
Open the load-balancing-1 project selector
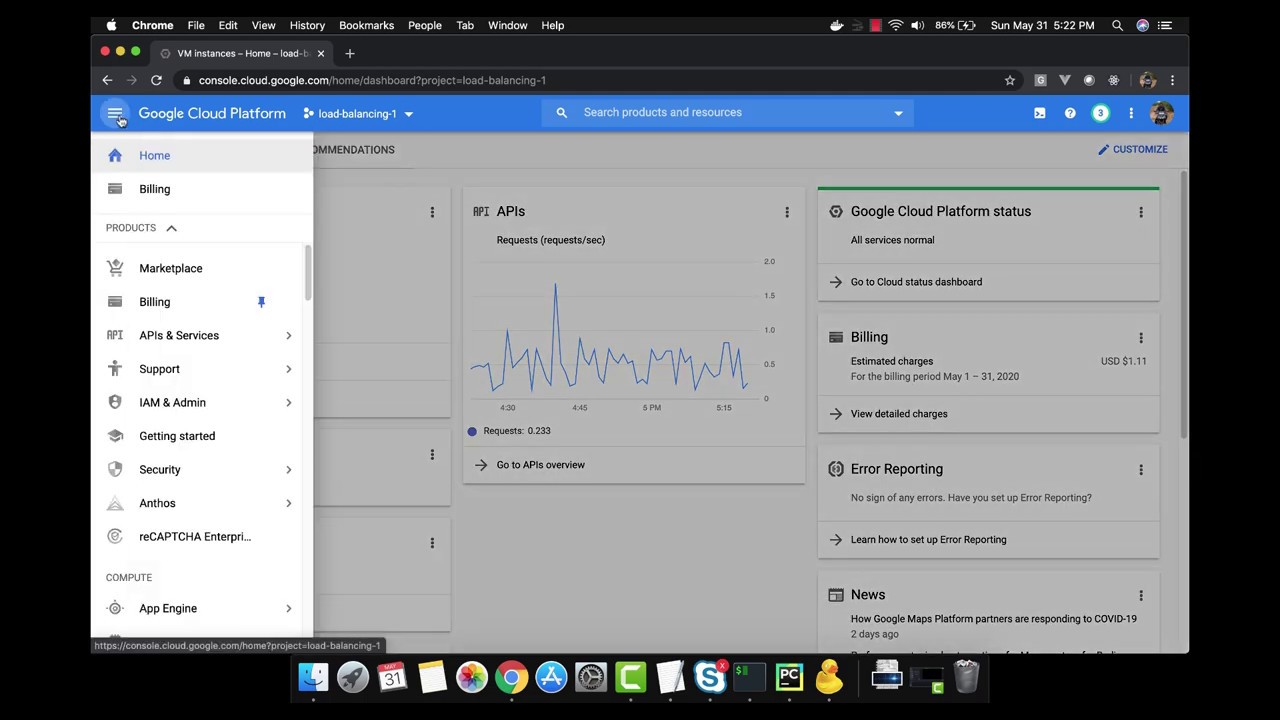coord(358,113)
